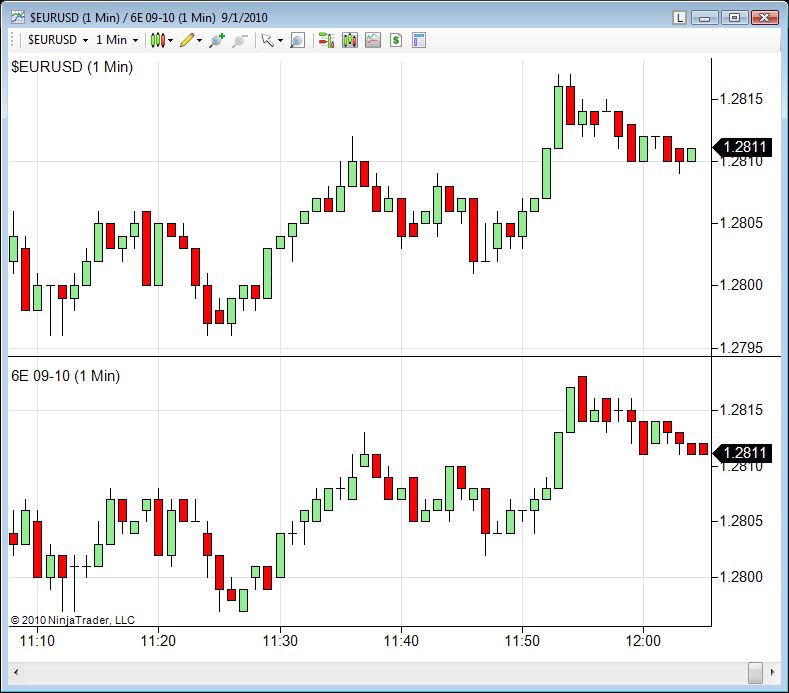
Task: Click the zoom in icon
Action: coord(217,40)
